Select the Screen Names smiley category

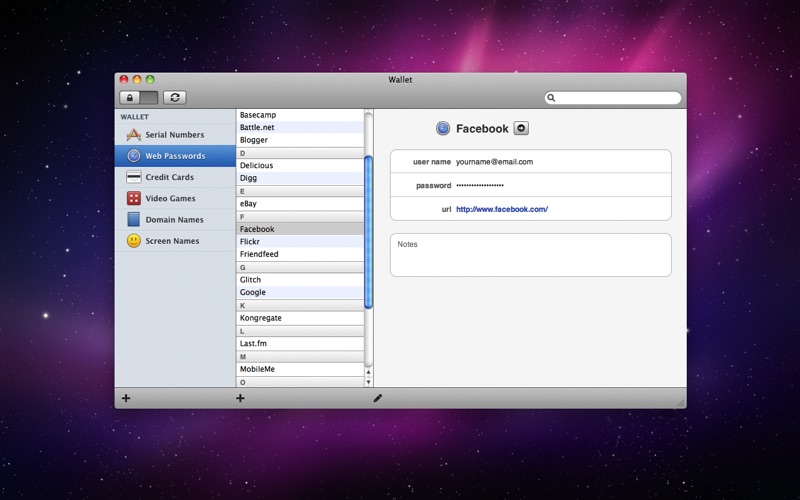point(133,241)
